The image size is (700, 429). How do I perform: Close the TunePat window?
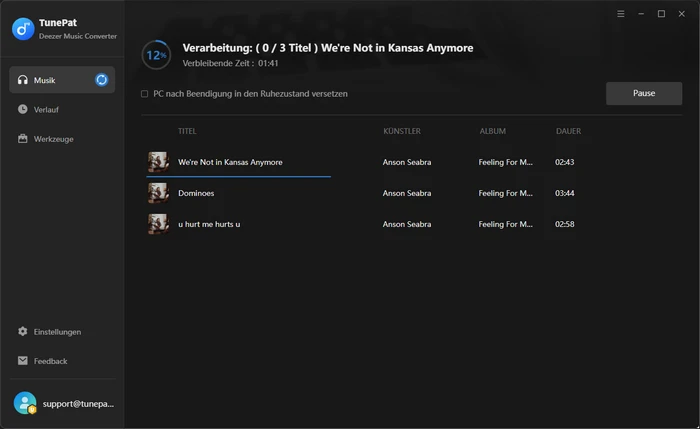pos(682,14)
